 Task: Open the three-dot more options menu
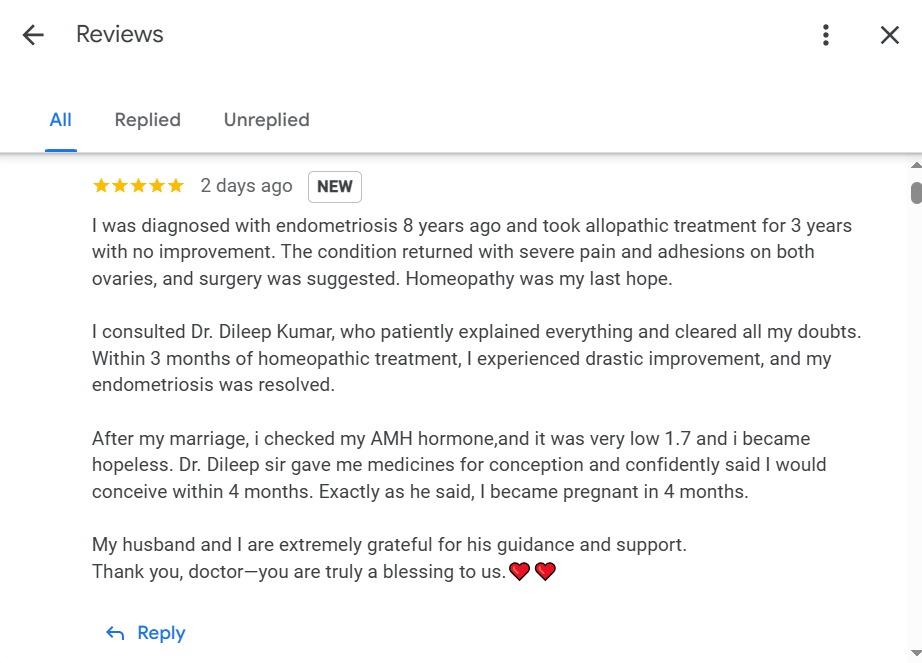click(825, 35)
